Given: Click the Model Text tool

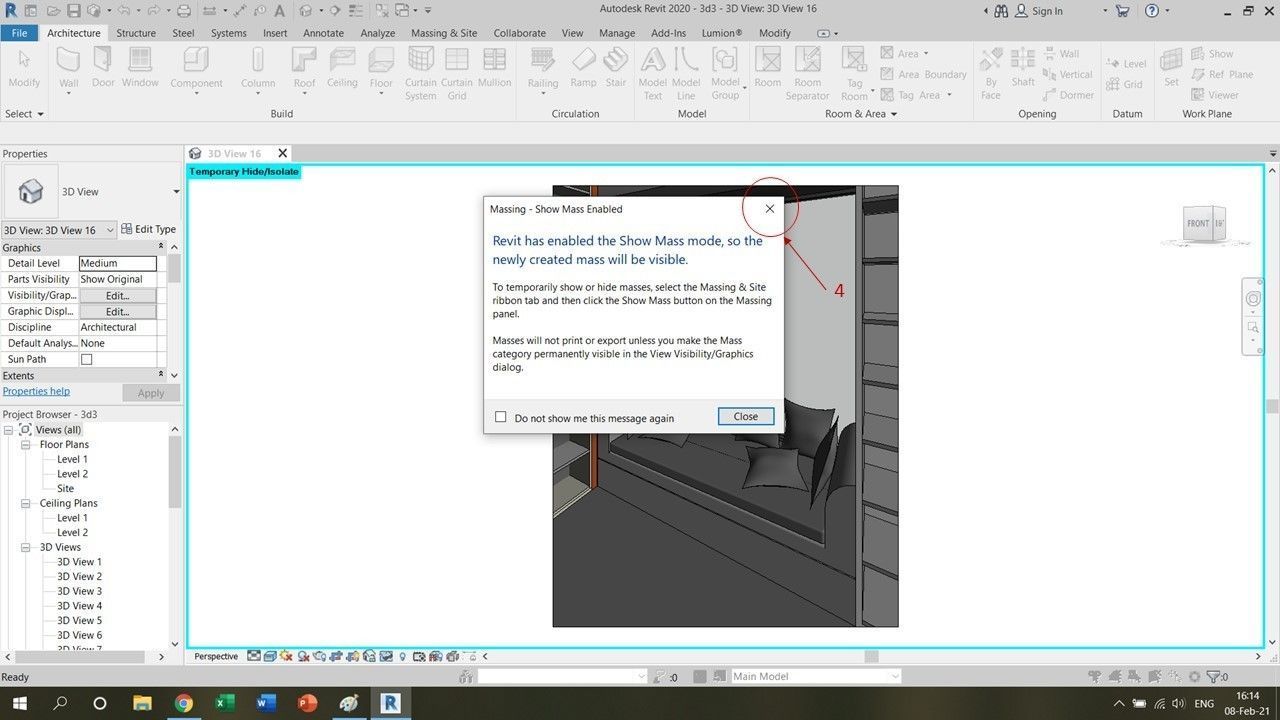Looking at the screenshot, I should pos(653,73).
